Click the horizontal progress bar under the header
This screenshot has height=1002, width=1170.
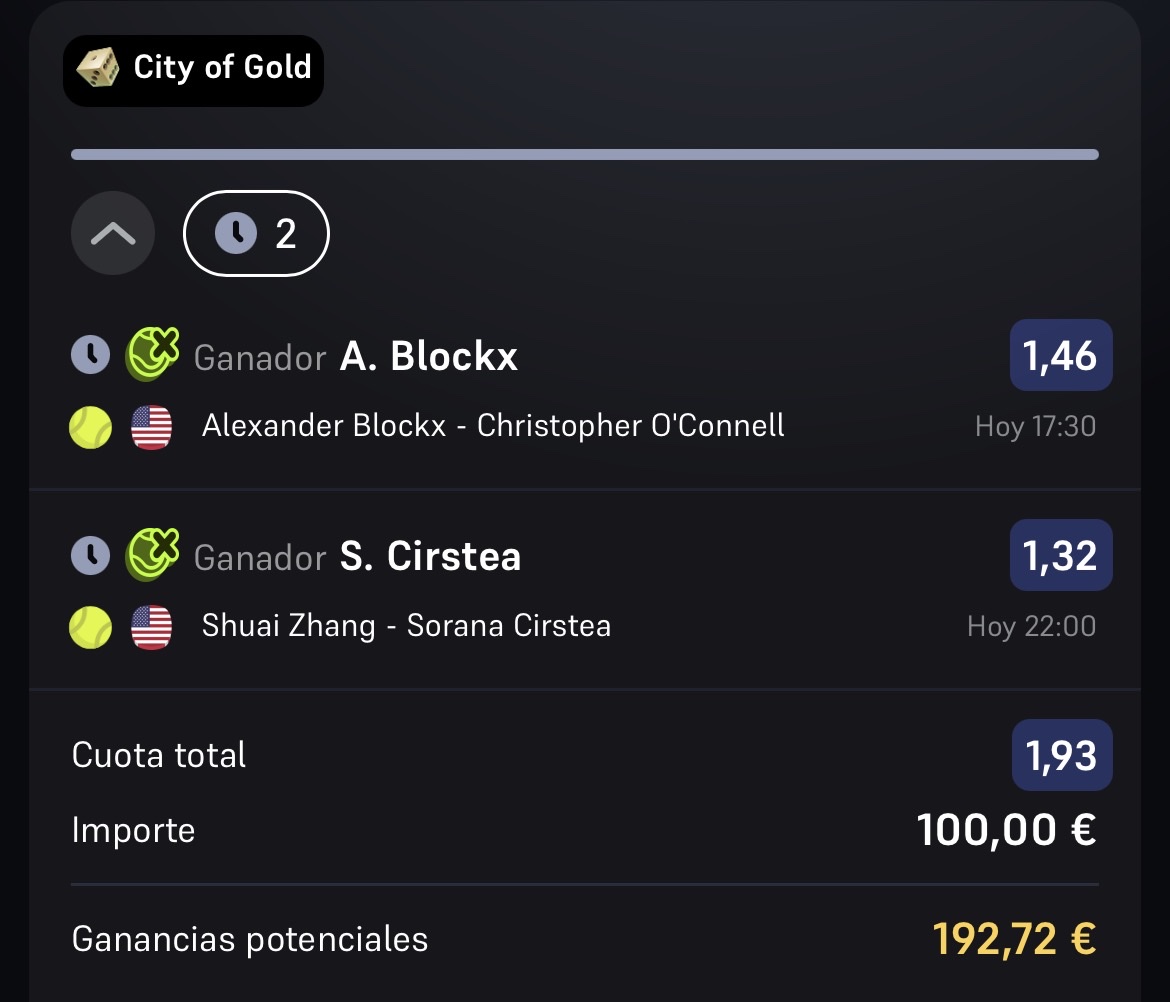click(x=585, y=154)
